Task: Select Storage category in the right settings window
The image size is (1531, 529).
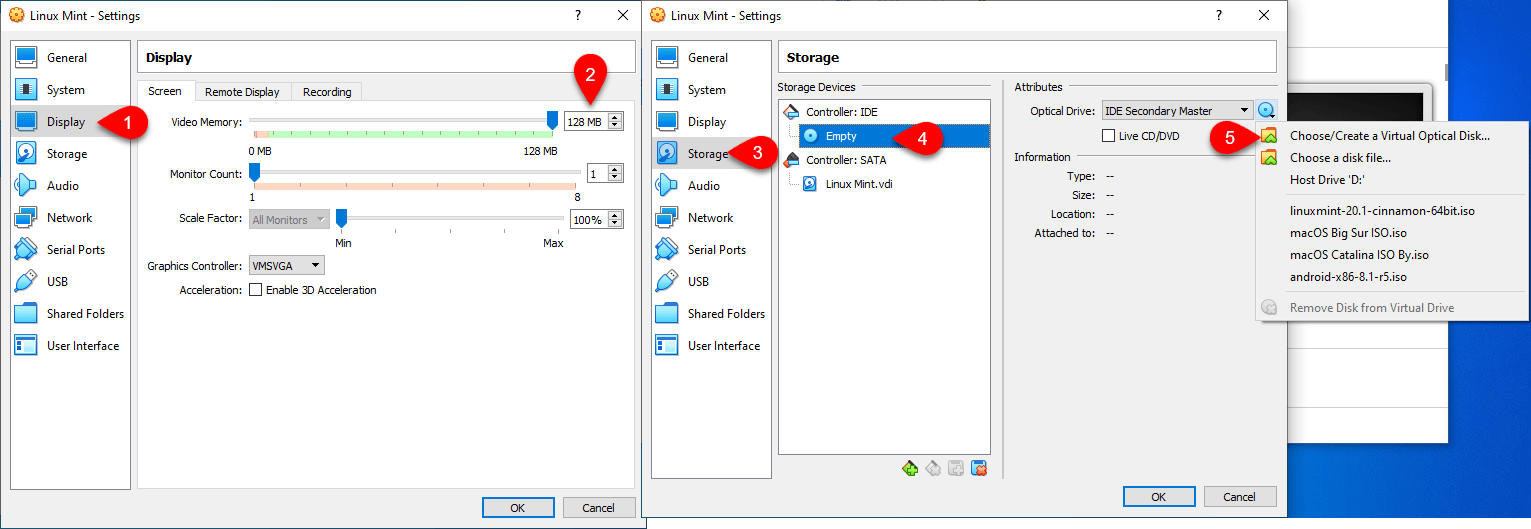Action: click(711, 154)
